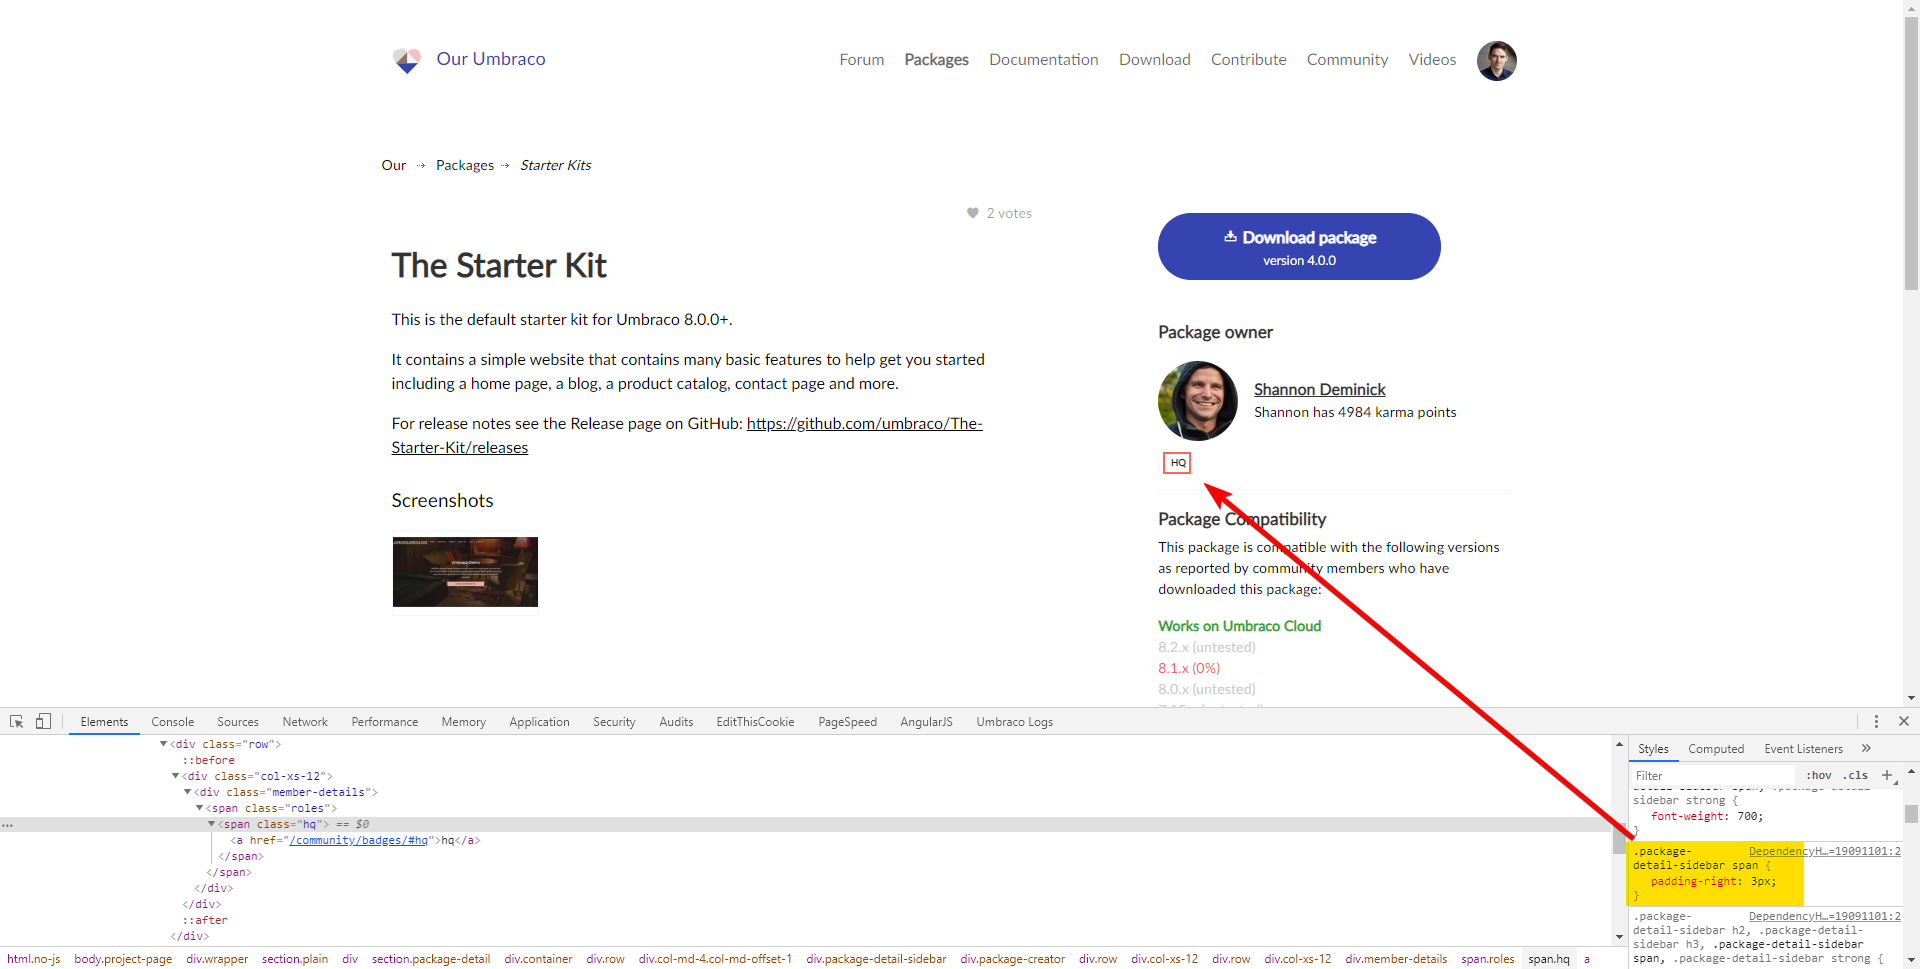Switch to the Console tab
This screenshot has height=969, width=1920.
[172, 721]
